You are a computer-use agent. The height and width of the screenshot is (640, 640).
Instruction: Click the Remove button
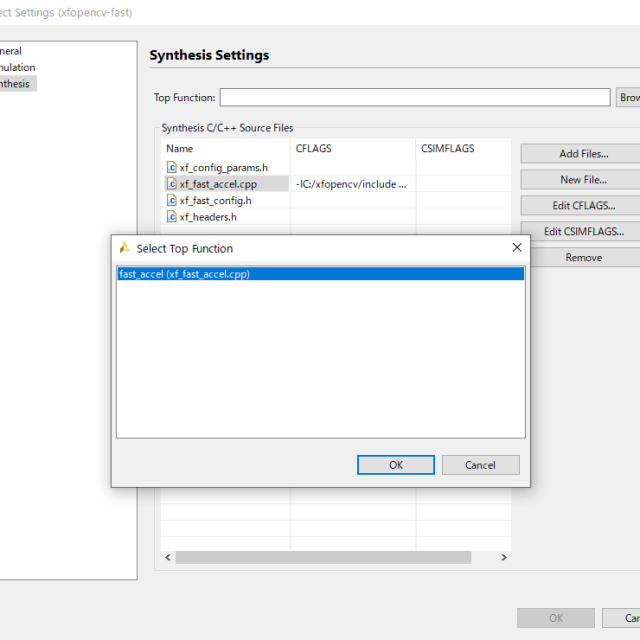583,257
